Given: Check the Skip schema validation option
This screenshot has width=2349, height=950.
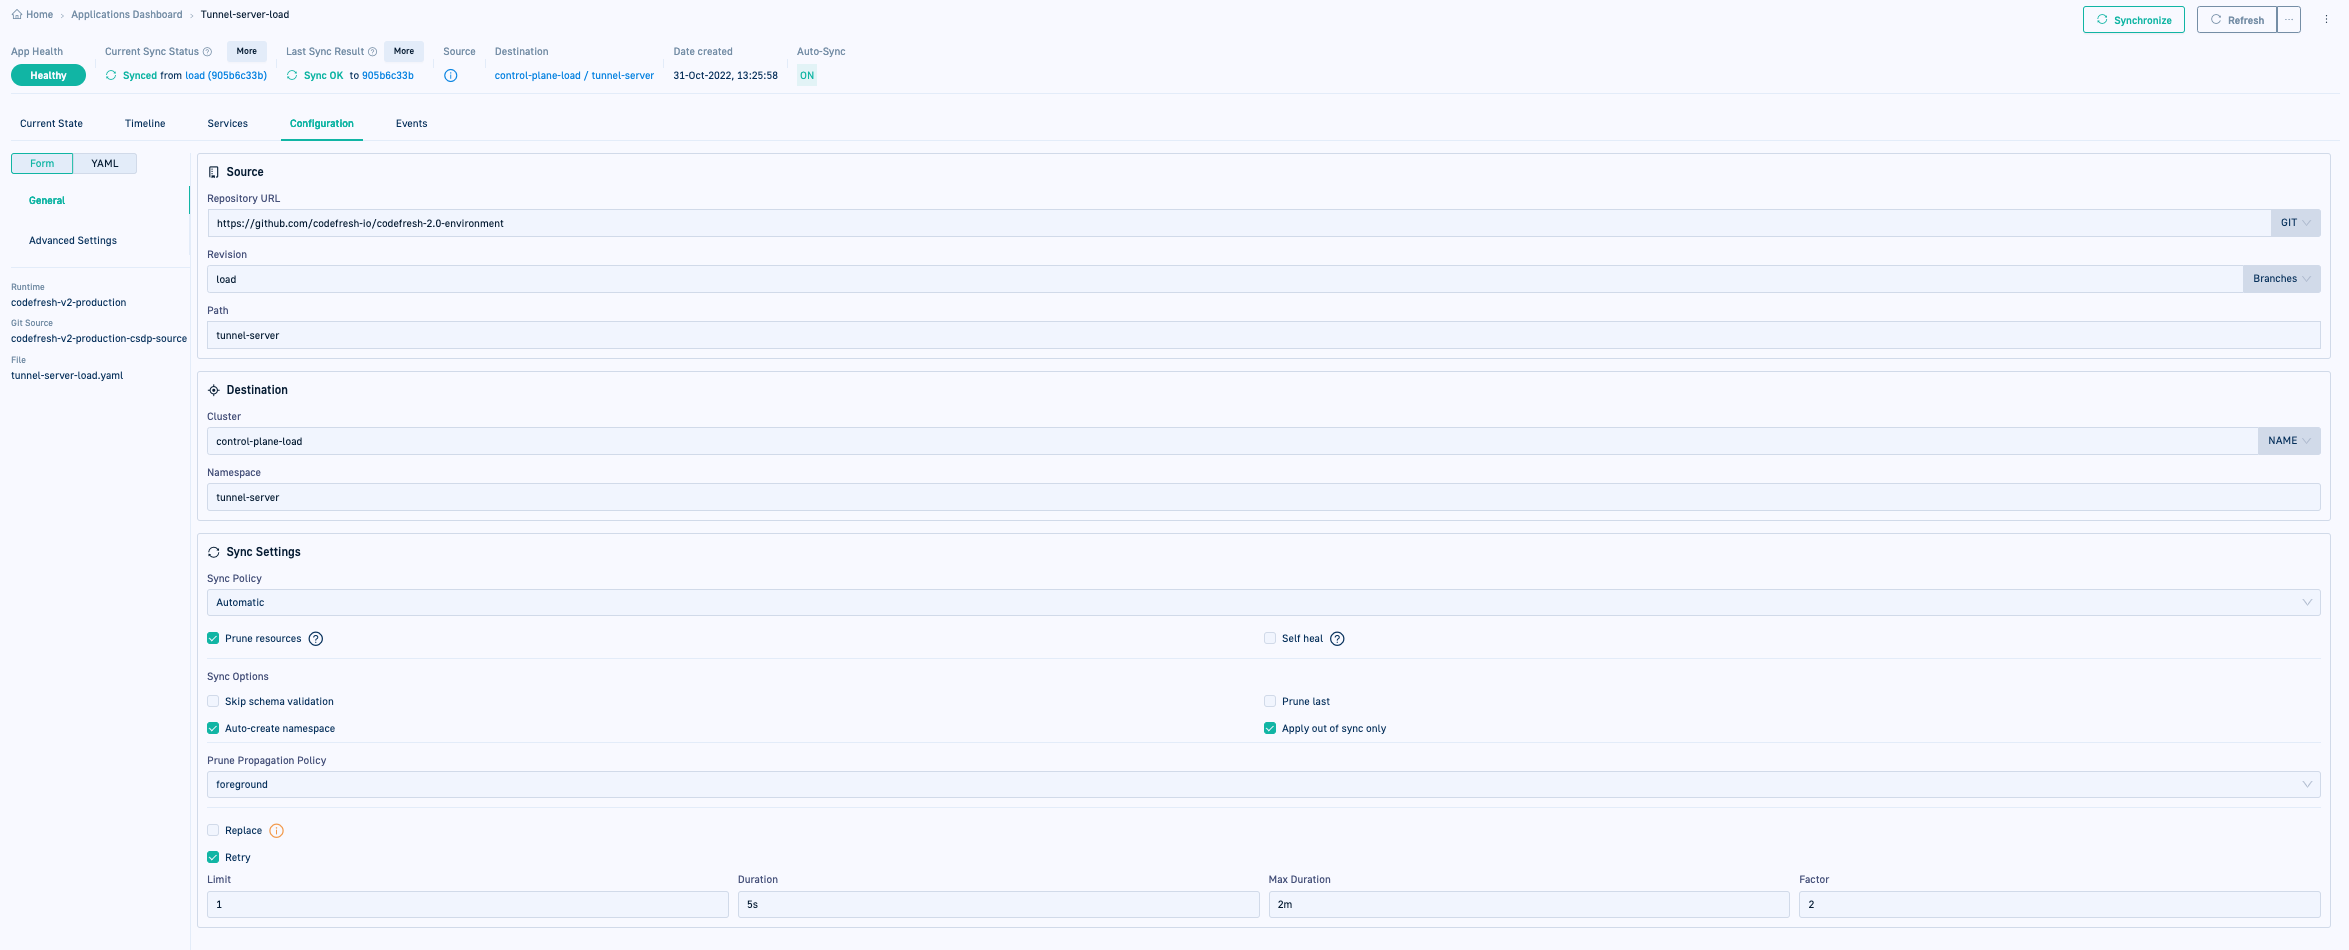Looking at the screenshot, I should 213,702.
